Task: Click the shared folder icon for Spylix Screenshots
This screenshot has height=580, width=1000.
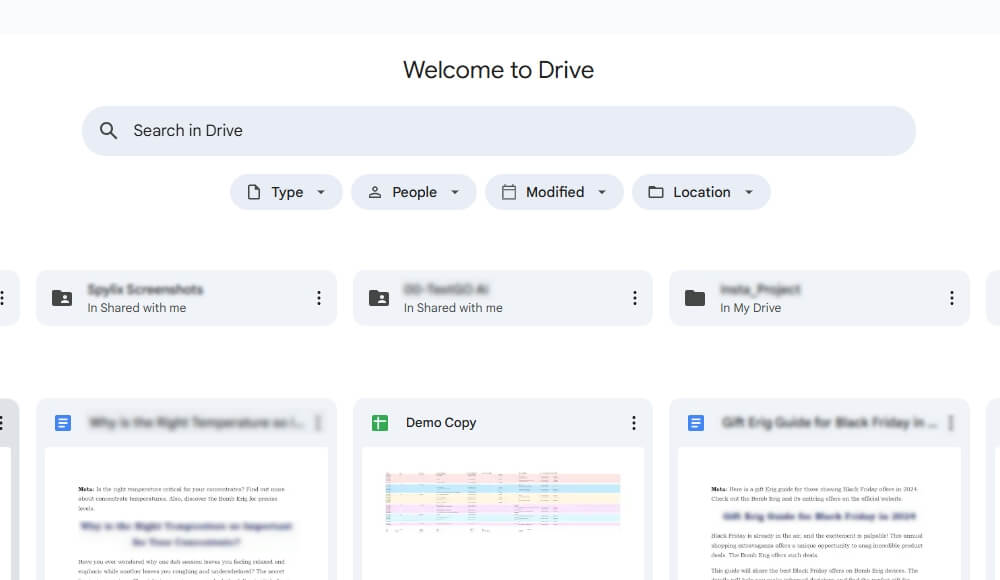Action: point(61,297)
